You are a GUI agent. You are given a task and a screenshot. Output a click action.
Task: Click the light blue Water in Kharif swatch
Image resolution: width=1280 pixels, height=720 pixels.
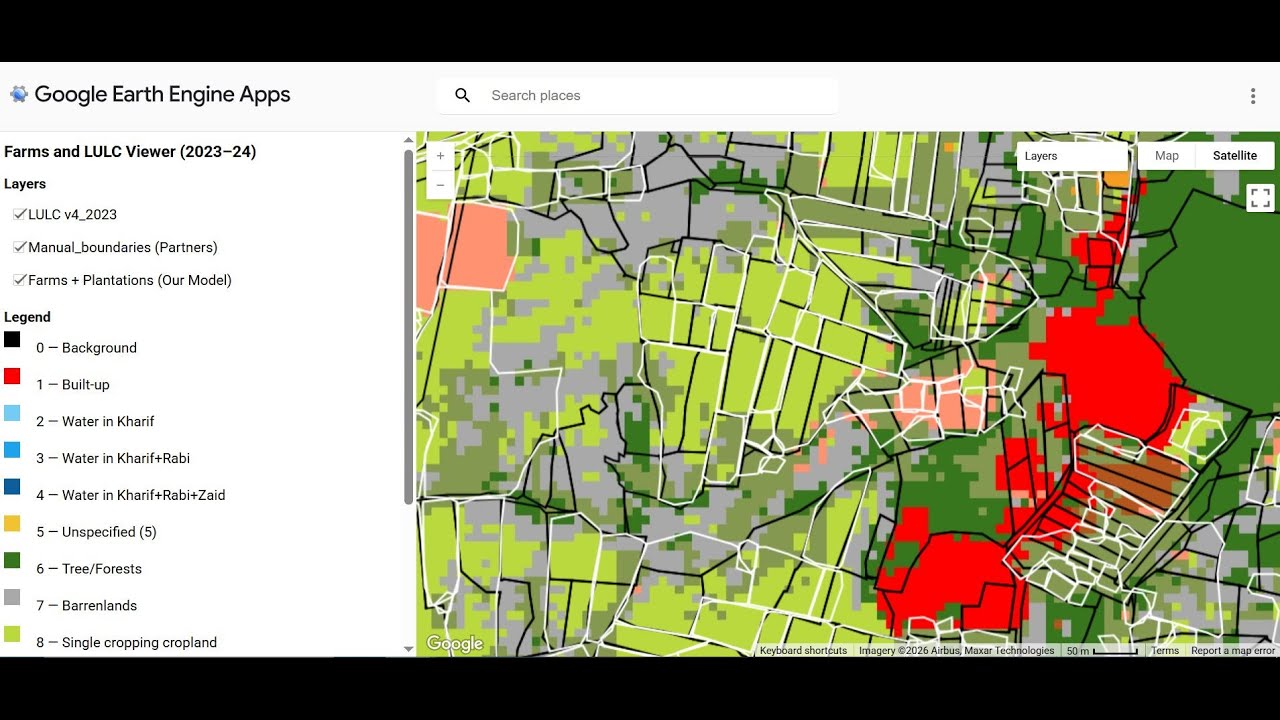pyautogui.click(x=12, y=413)
